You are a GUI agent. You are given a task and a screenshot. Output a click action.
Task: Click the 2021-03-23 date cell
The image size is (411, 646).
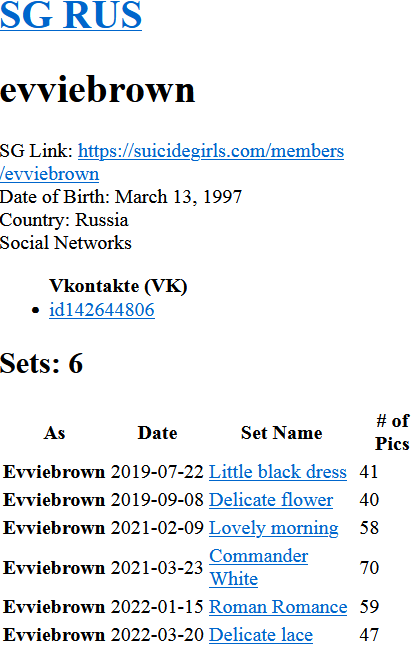coord(157,568)
